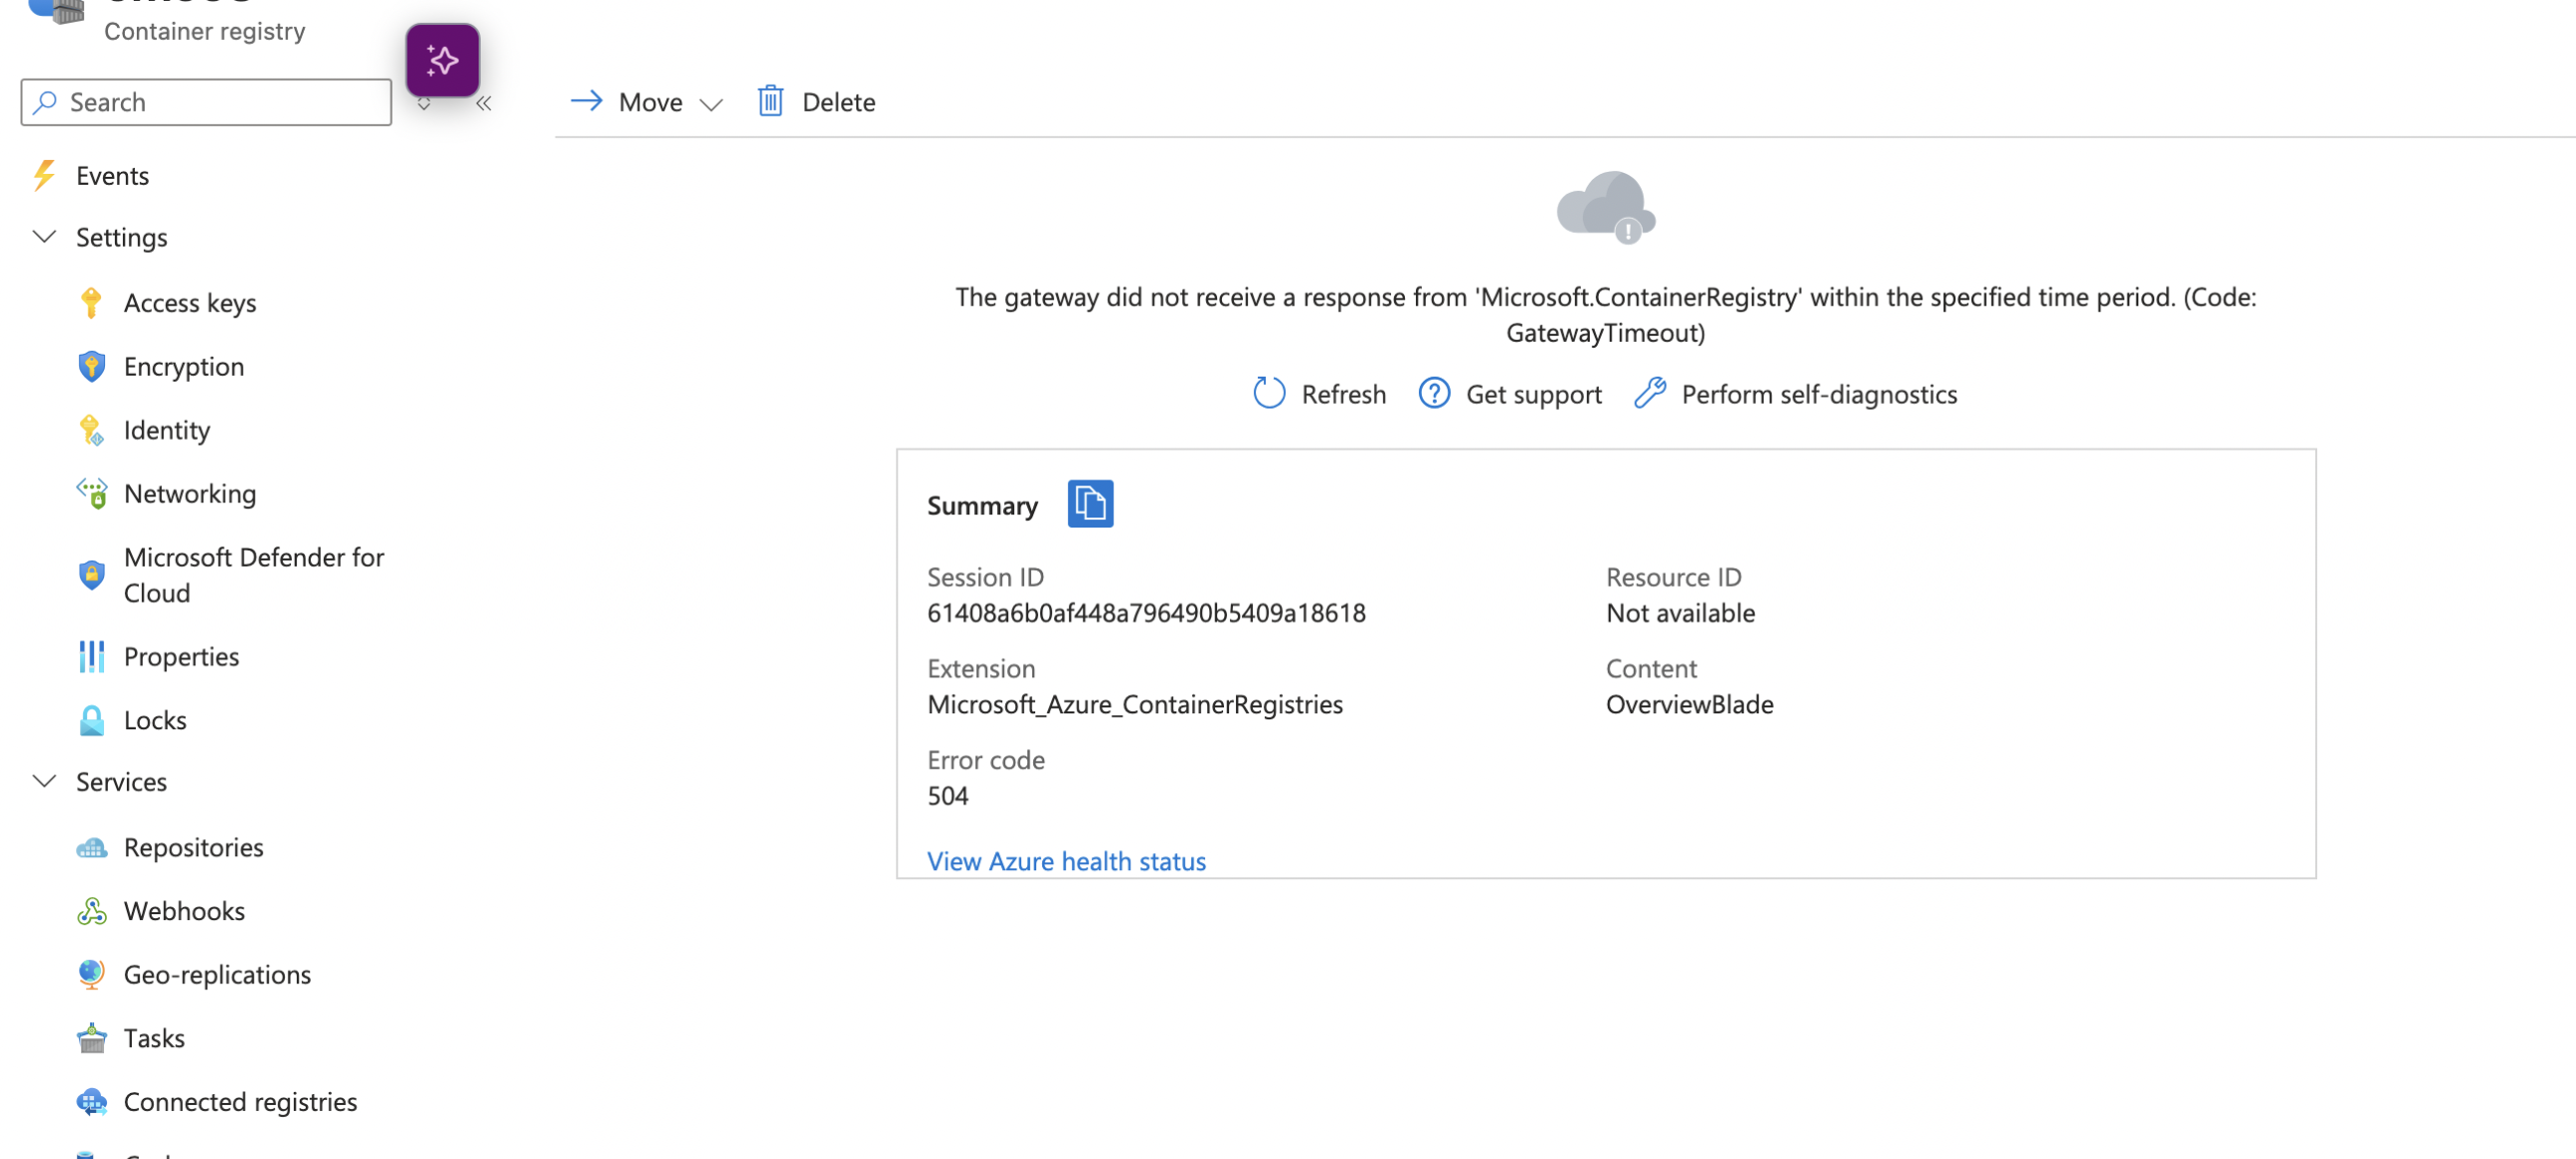This screenshot has width=2576, height=1159.
Task: Open the Locks page
Action: [x=155, y=720]
